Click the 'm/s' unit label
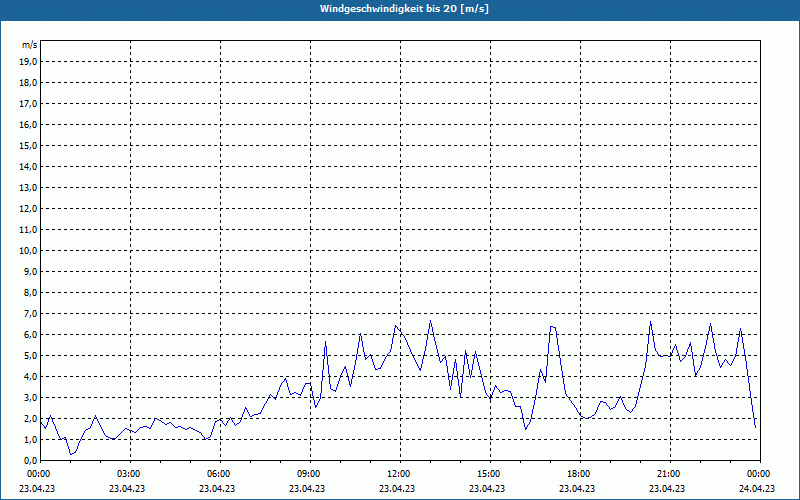This screenshot has width=800, height=500. point(30,45)
